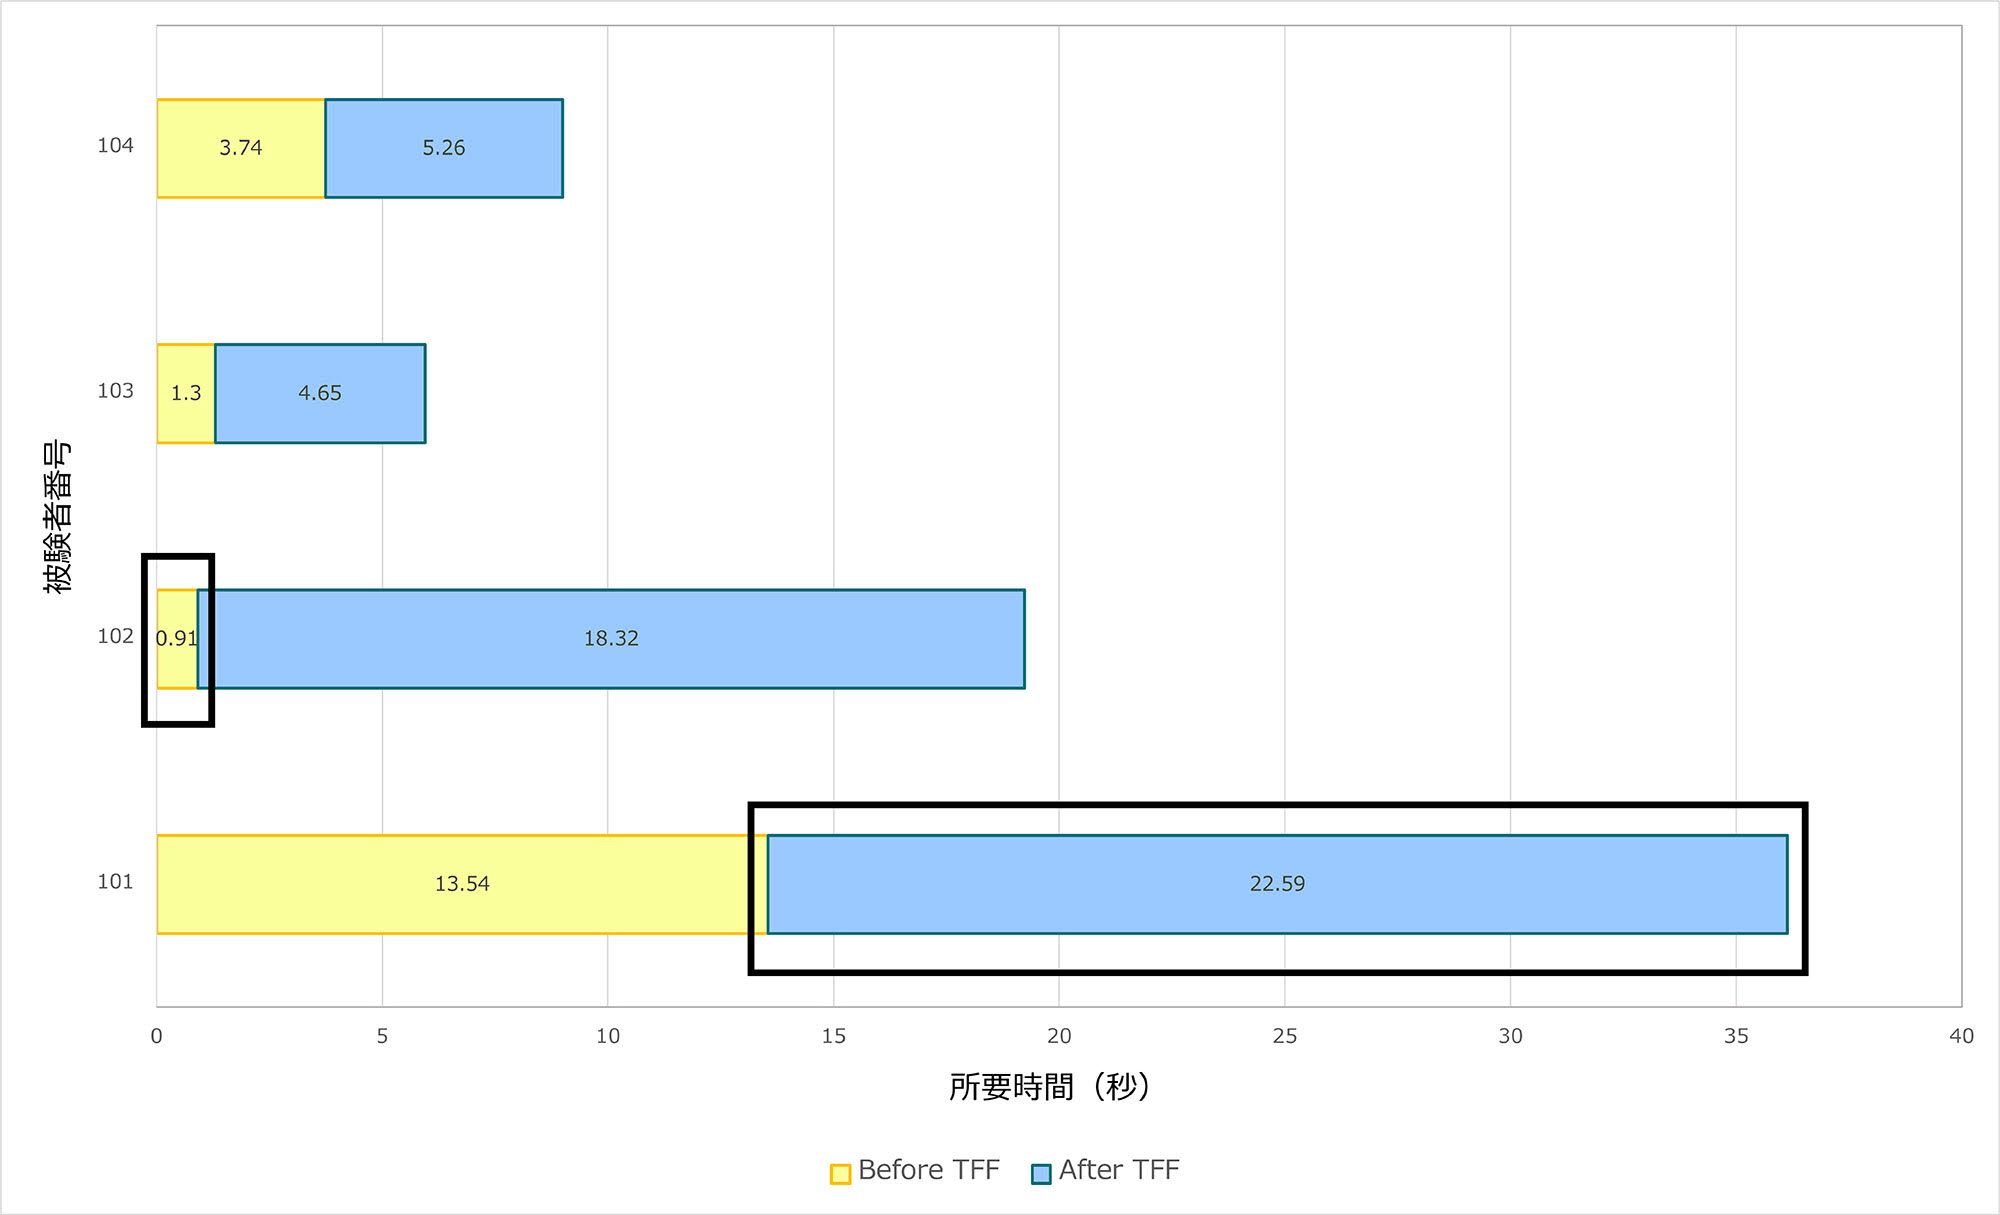Click the yellow Before TFF legend swatch
Screen dimensions: 2000x1215
tap(840, 1173)
